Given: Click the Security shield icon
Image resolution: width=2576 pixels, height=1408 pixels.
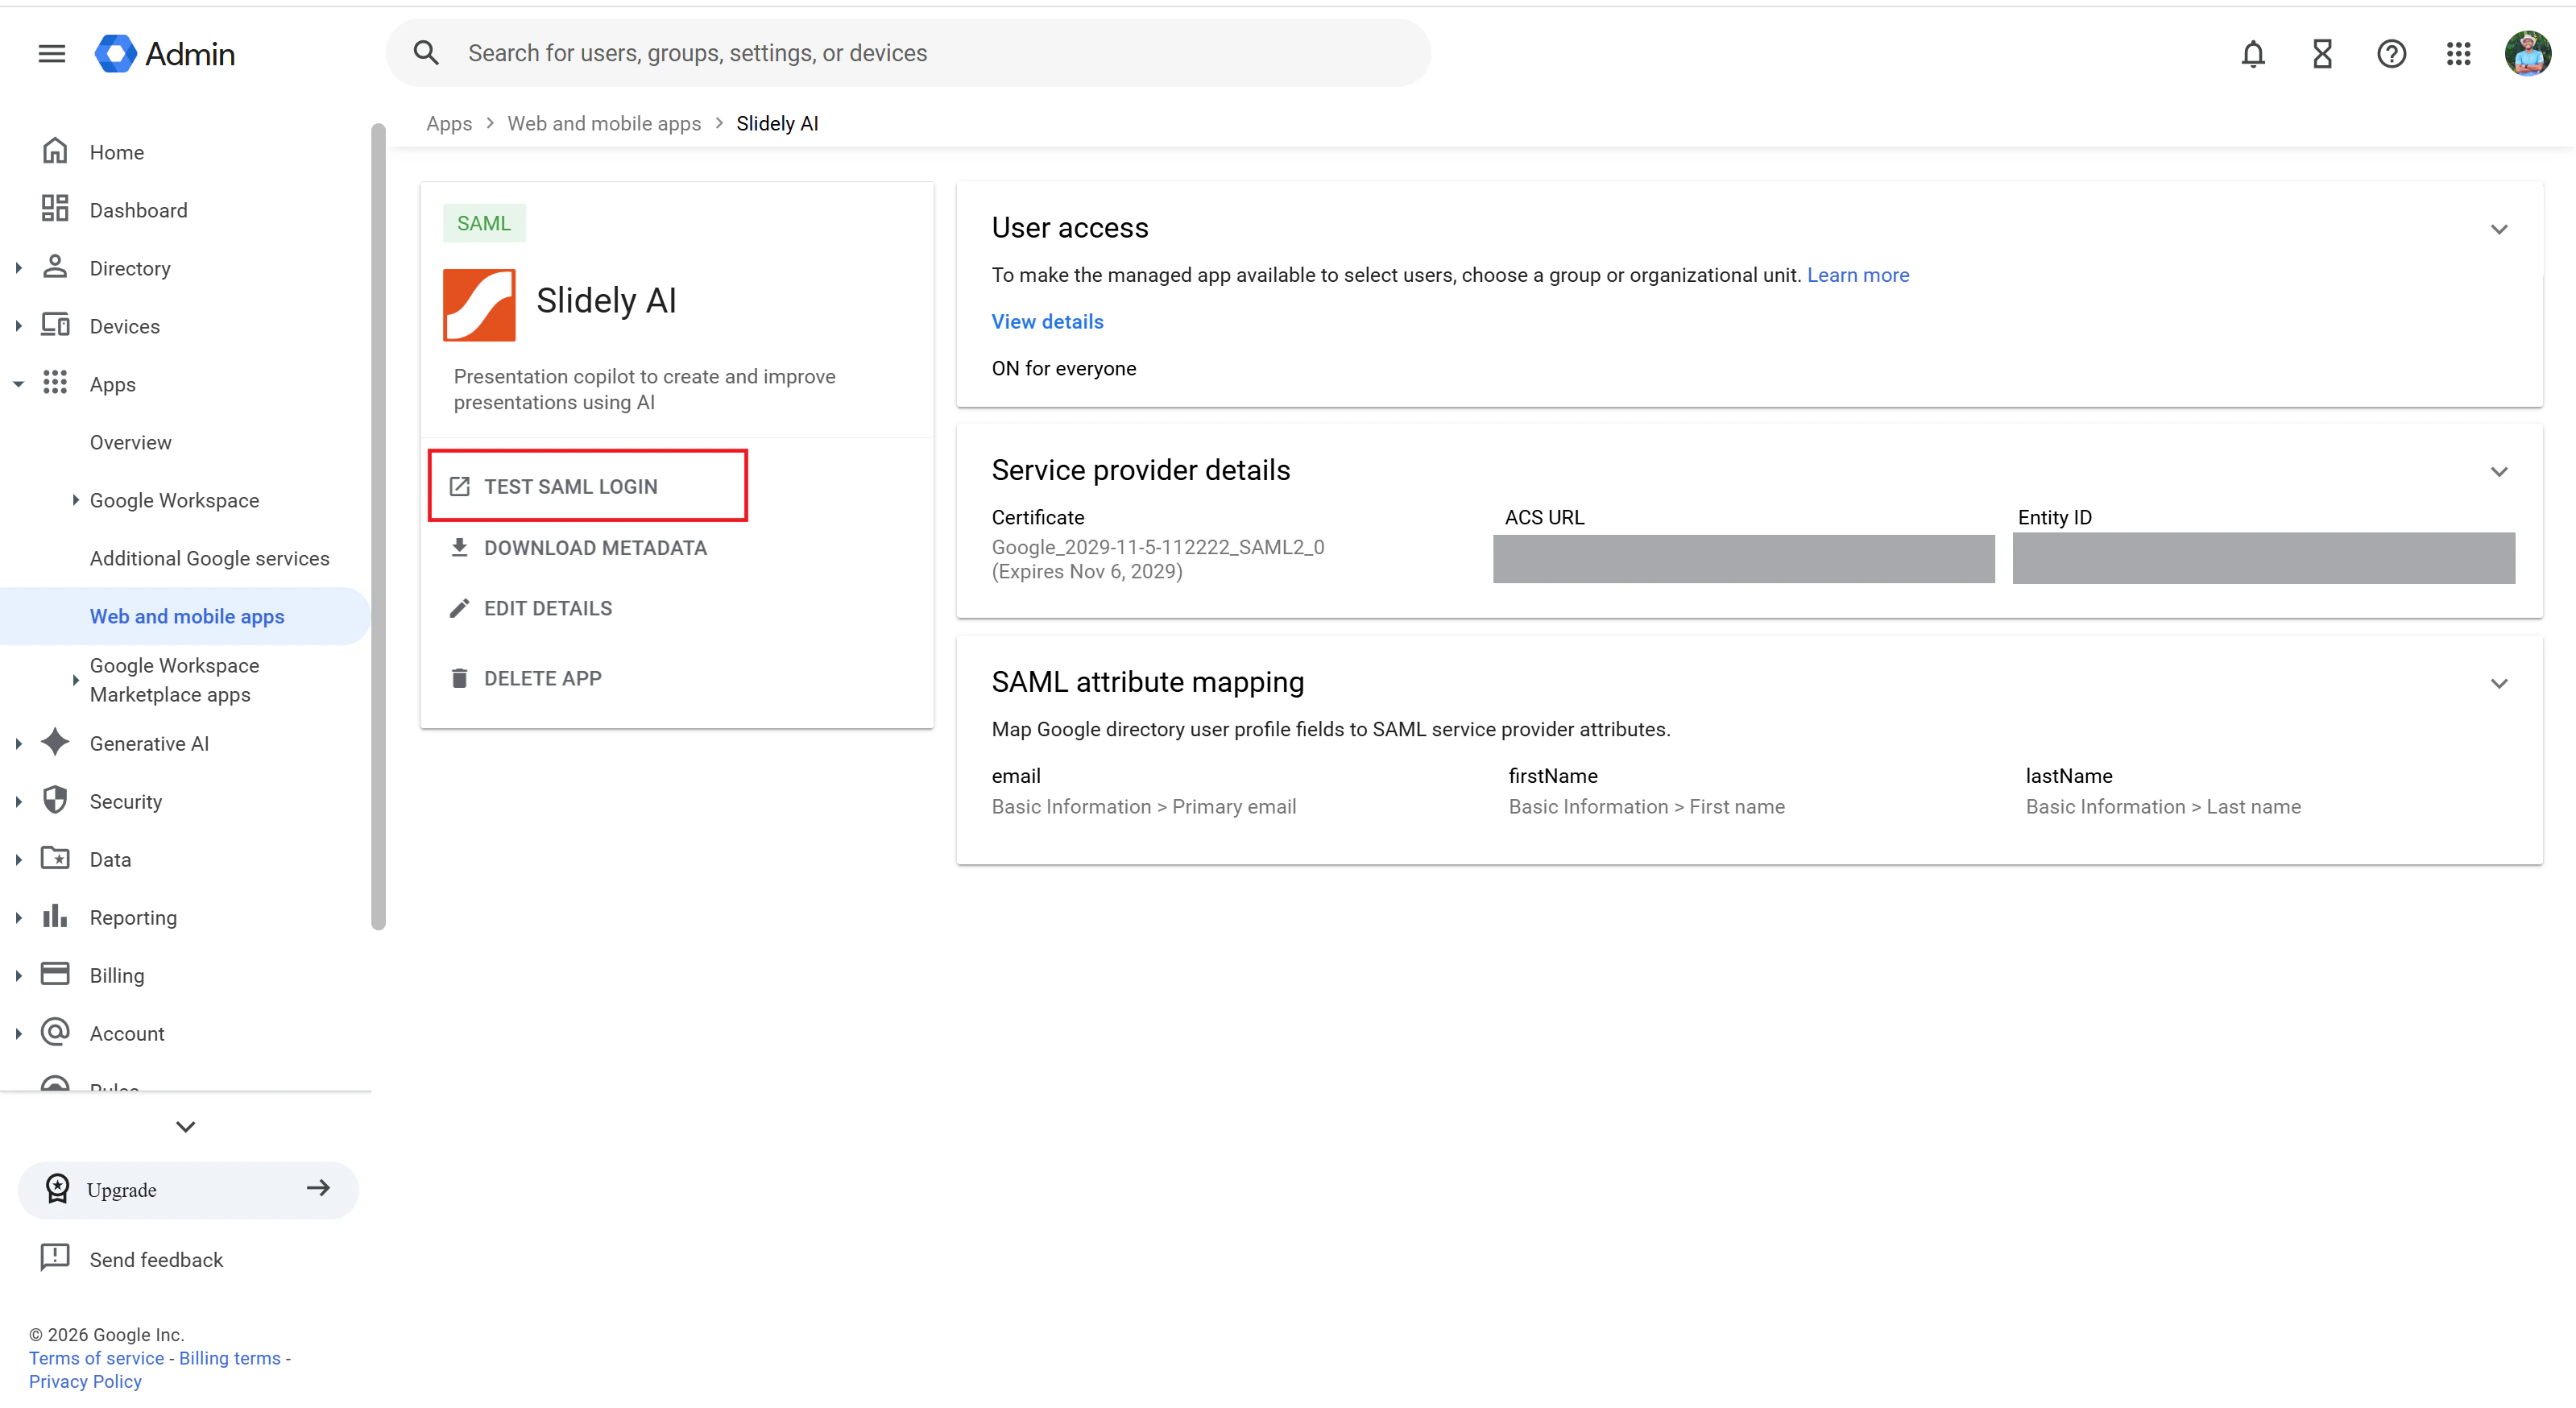Looking at the screenshot, I should click(55, 800).
